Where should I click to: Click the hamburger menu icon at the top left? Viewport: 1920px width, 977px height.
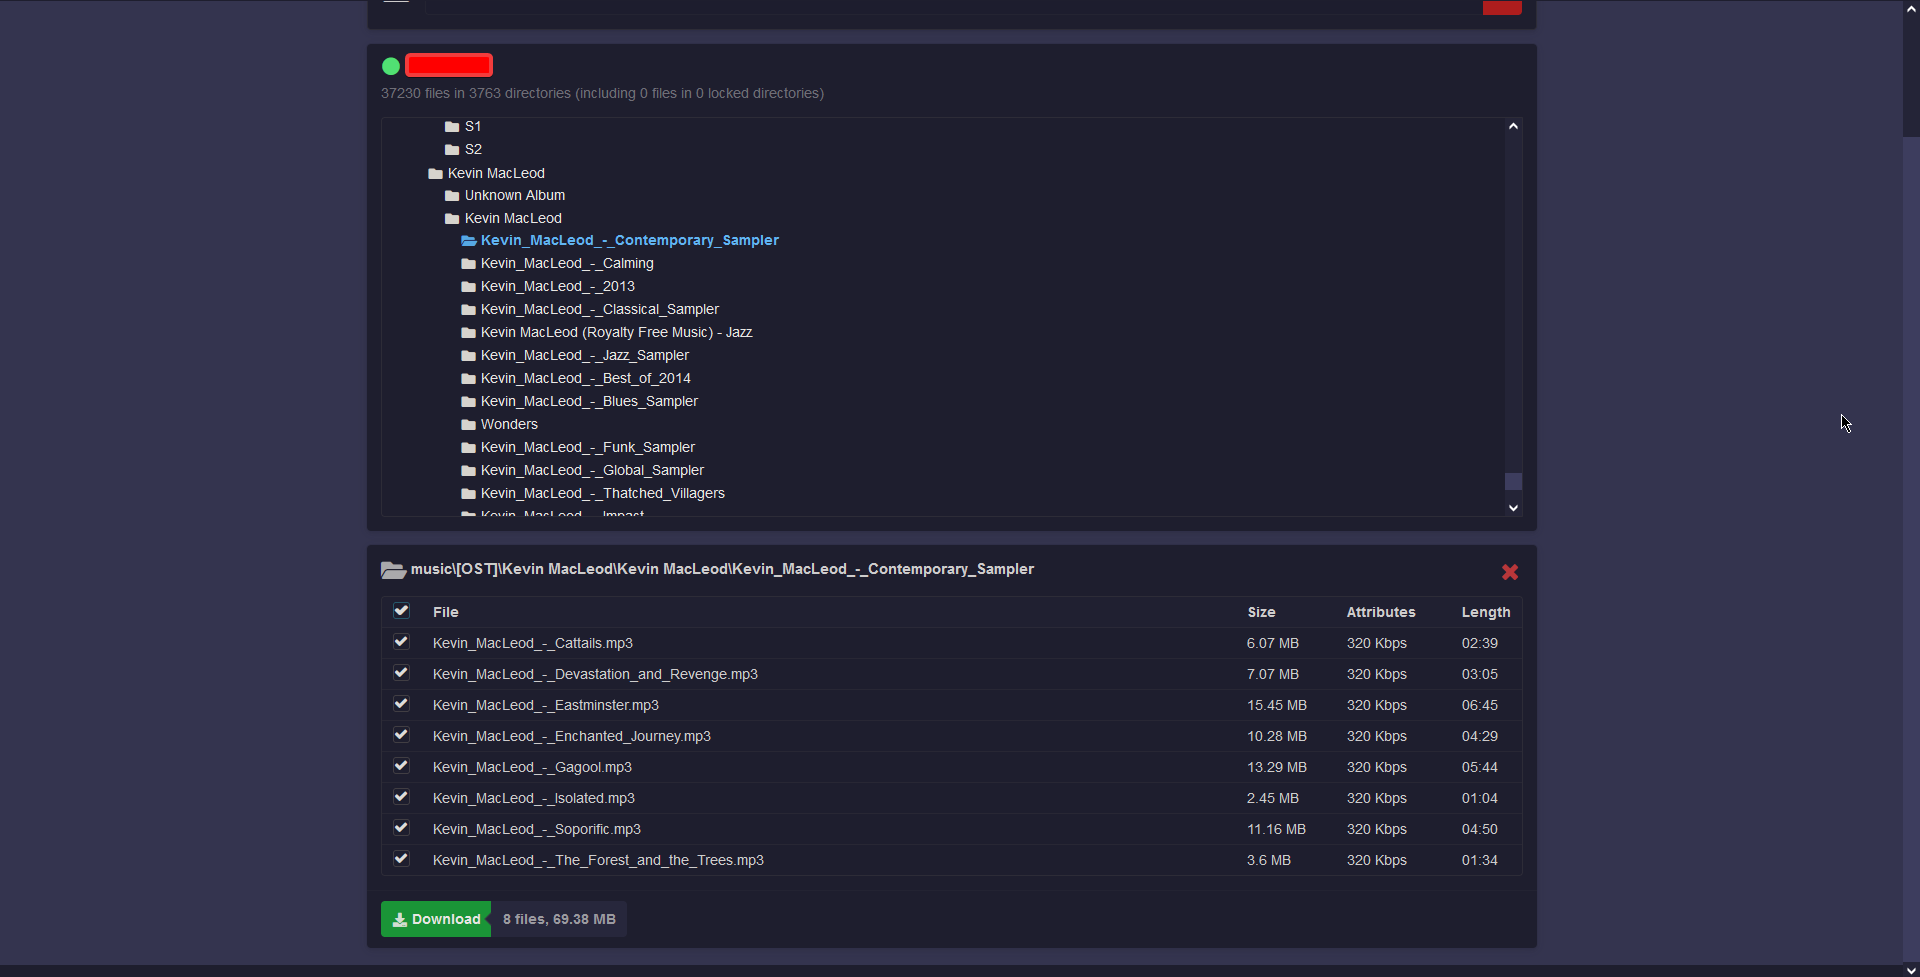pyautogui.click(x=396, y=2)
